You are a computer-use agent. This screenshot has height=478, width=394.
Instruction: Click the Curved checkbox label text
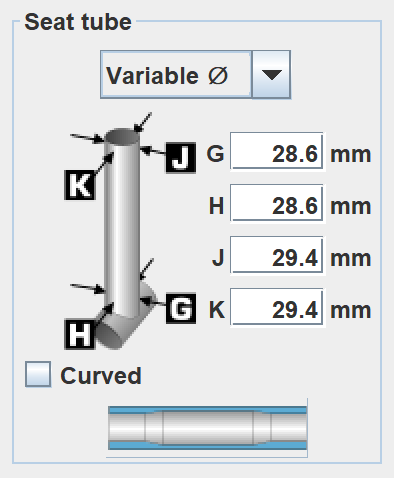click(x=101, y=376)
